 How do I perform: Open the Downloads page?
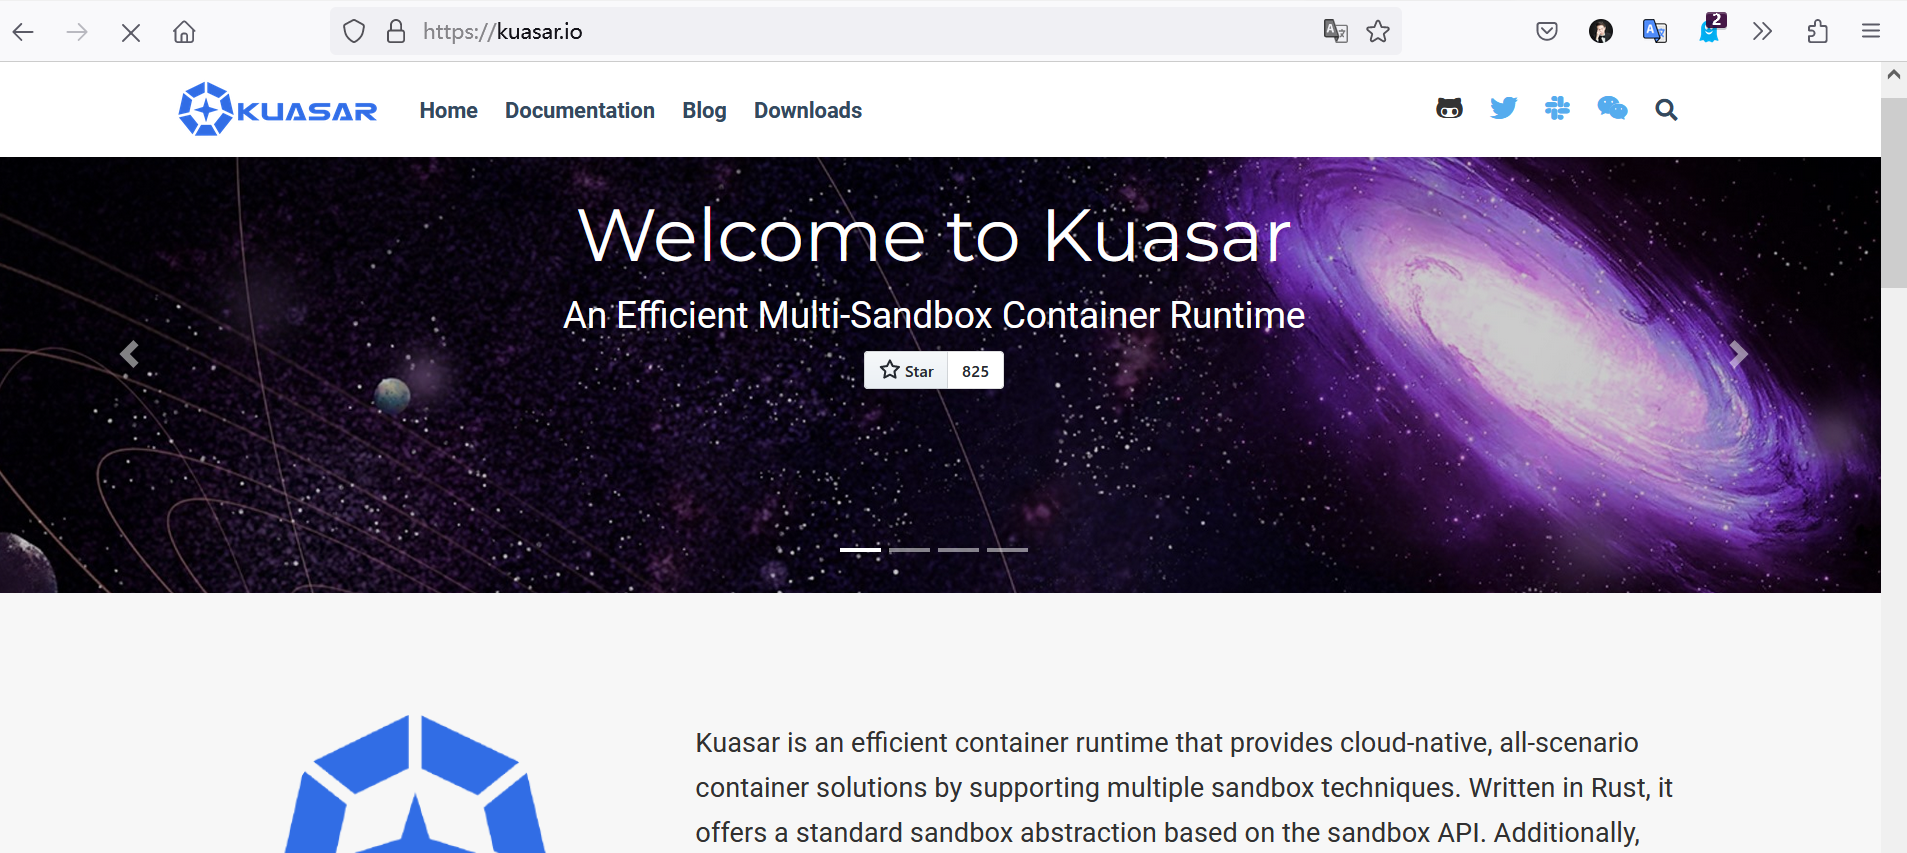click(808, 110)
